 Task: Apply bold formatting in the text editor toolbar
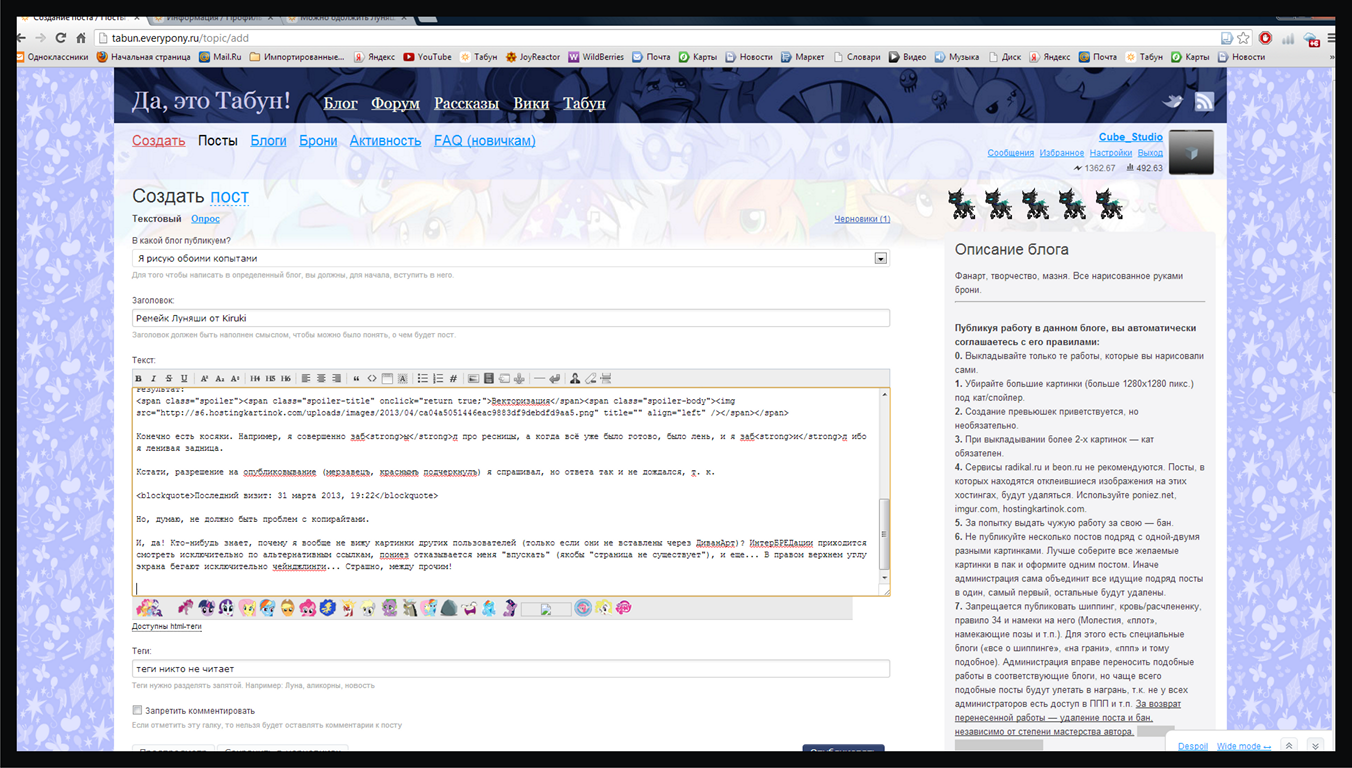pyautogui.click(x=138, y=378)
